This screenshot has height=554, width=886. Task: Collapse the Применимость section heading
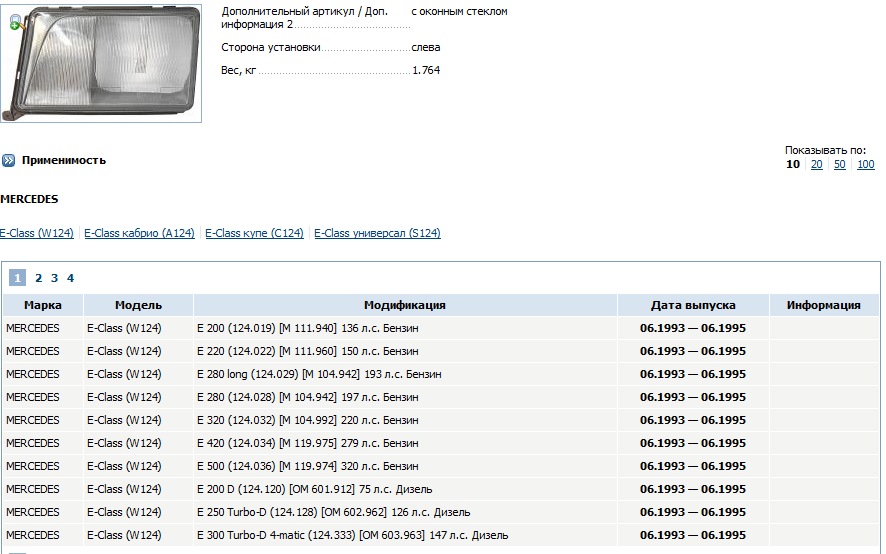(64, 160)
